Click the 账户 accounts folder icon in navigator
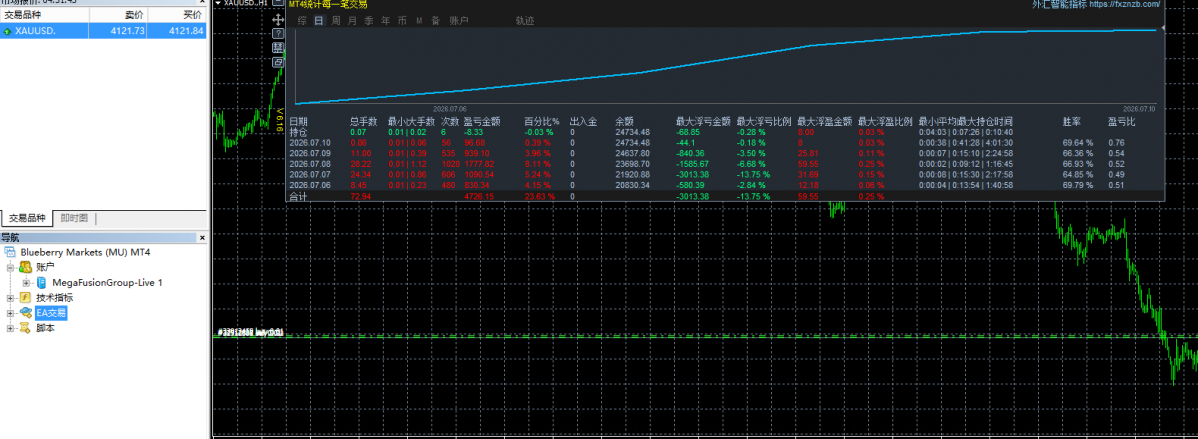This screenshot has width=1198, height=439. point(25,267)
